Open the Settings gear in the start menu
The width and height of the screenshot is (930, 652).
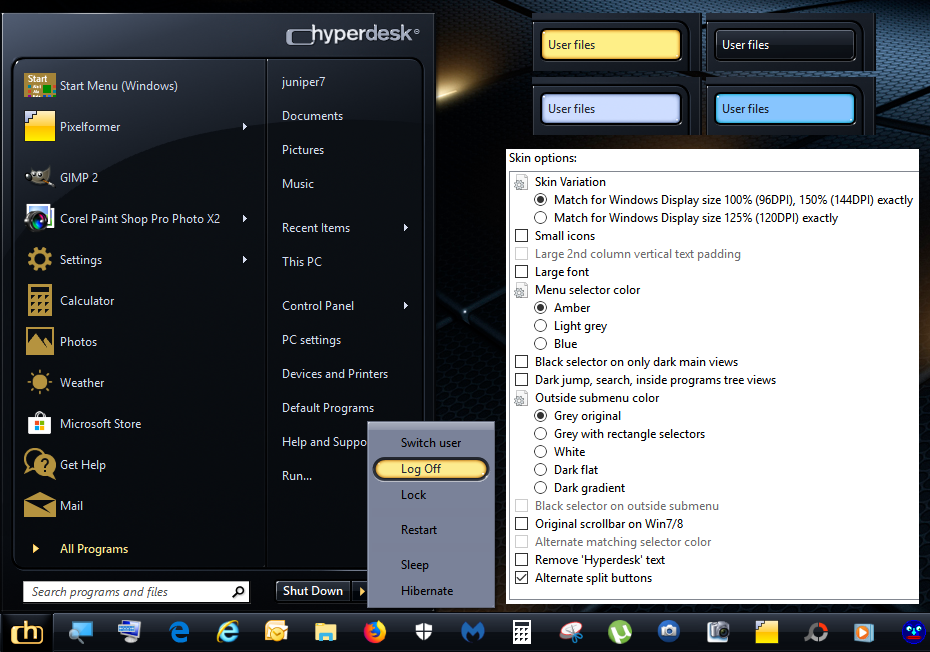40,259
